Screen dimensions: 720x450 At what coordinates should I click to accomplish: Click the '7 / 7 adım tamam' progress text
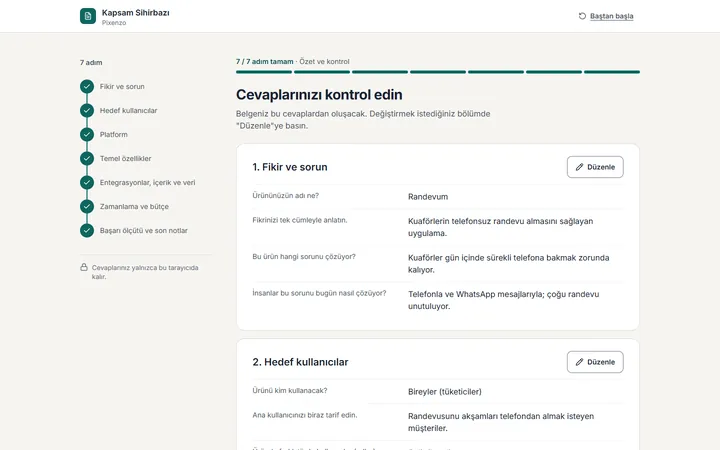pyautogui.click(x=264, y=62)
